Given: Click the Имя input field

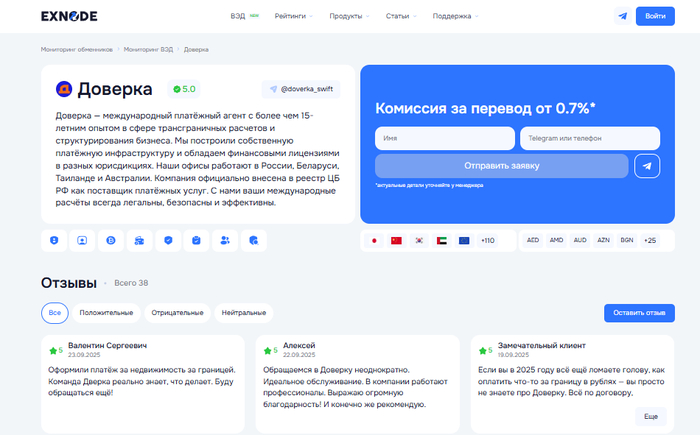Looking at the screenshot, I should [x=444, y=138].
